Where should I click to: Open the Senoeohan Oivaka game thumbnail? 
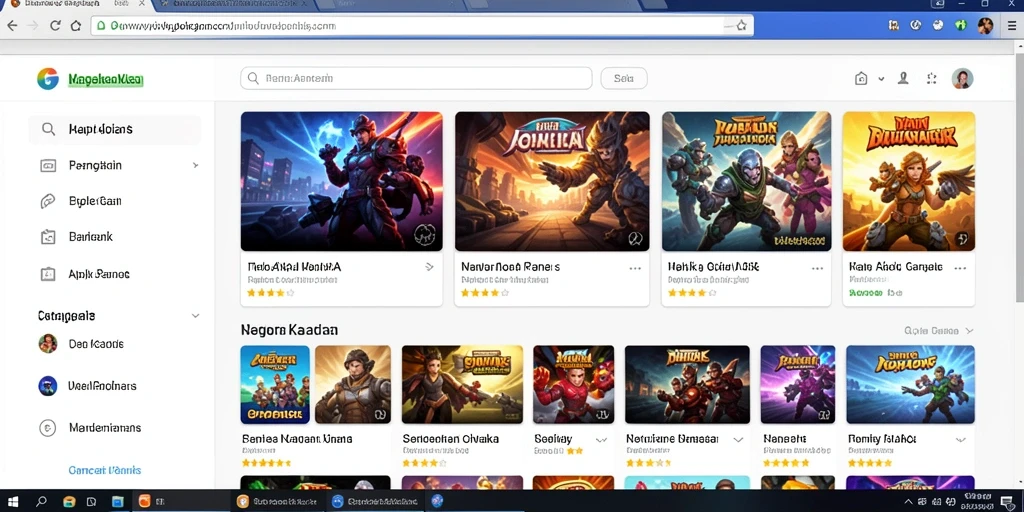tap(462, 385)
